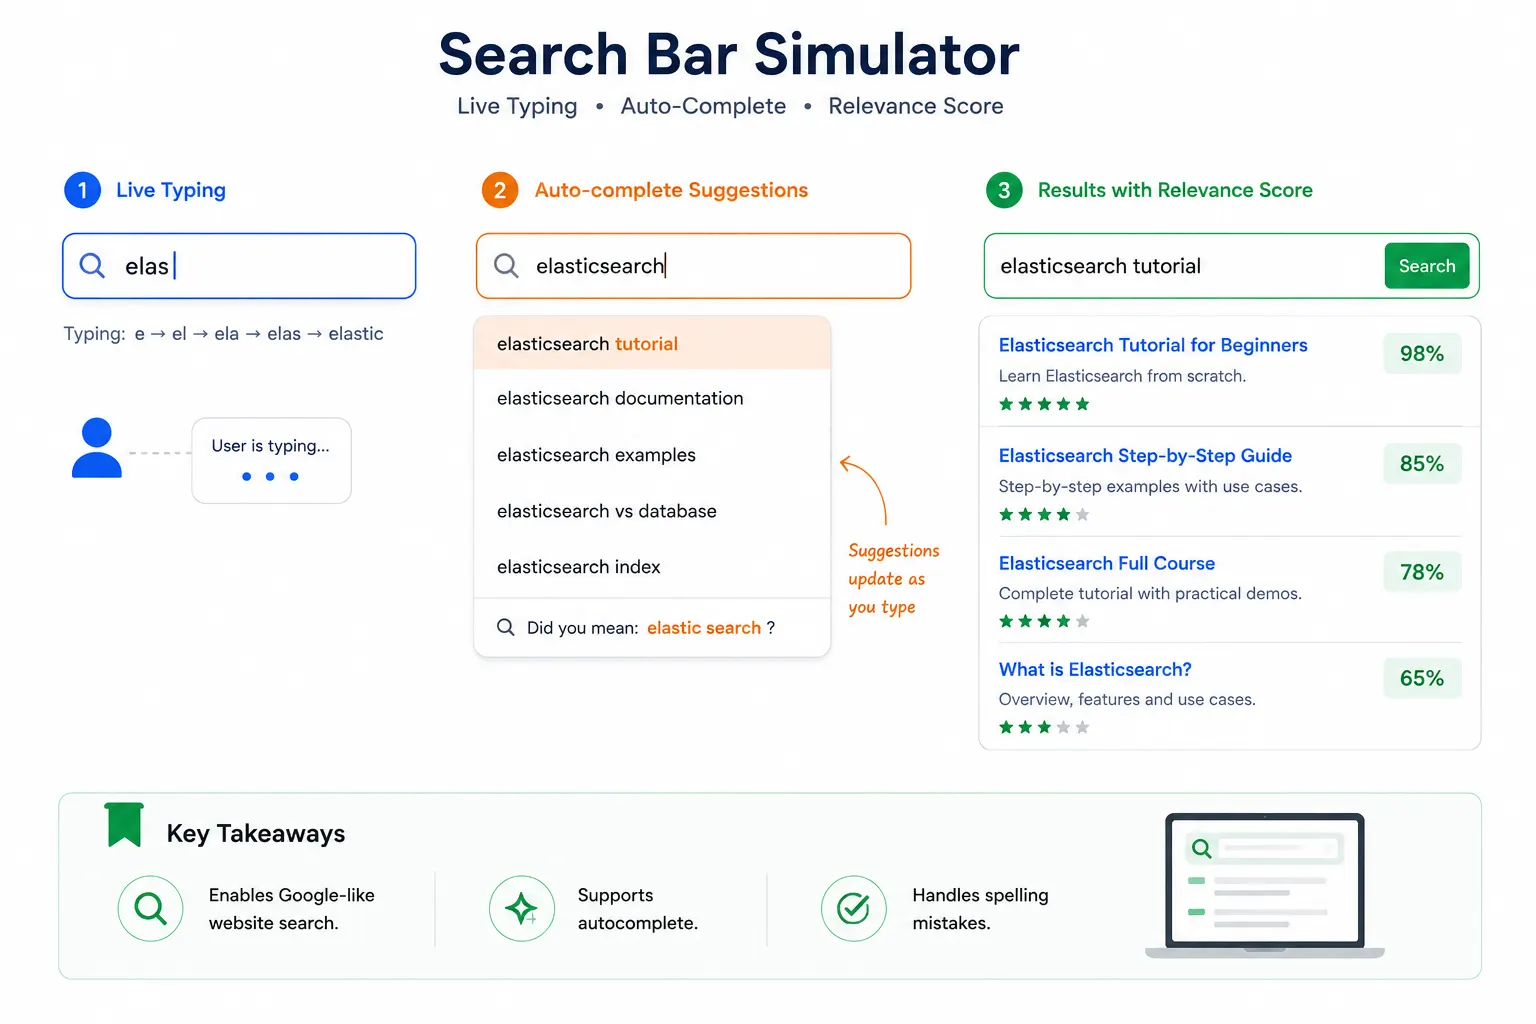This screenshot has height=1024, width=1536.
Task: Open the 'What is Elasticsearch?' result
Action: [1095, 669]
